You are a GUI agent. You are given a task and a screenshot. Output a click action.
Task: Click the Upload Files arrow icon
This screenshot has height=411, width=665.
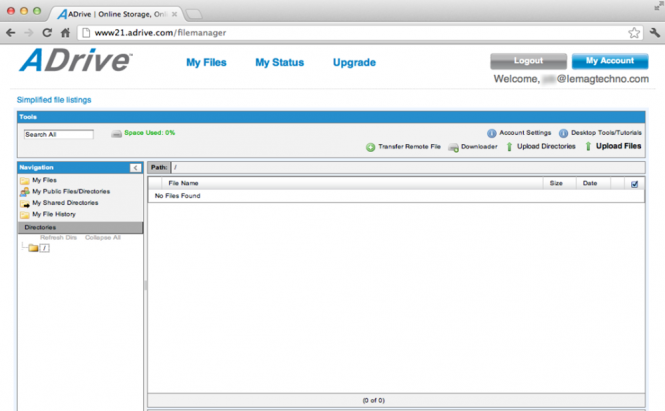588,147
